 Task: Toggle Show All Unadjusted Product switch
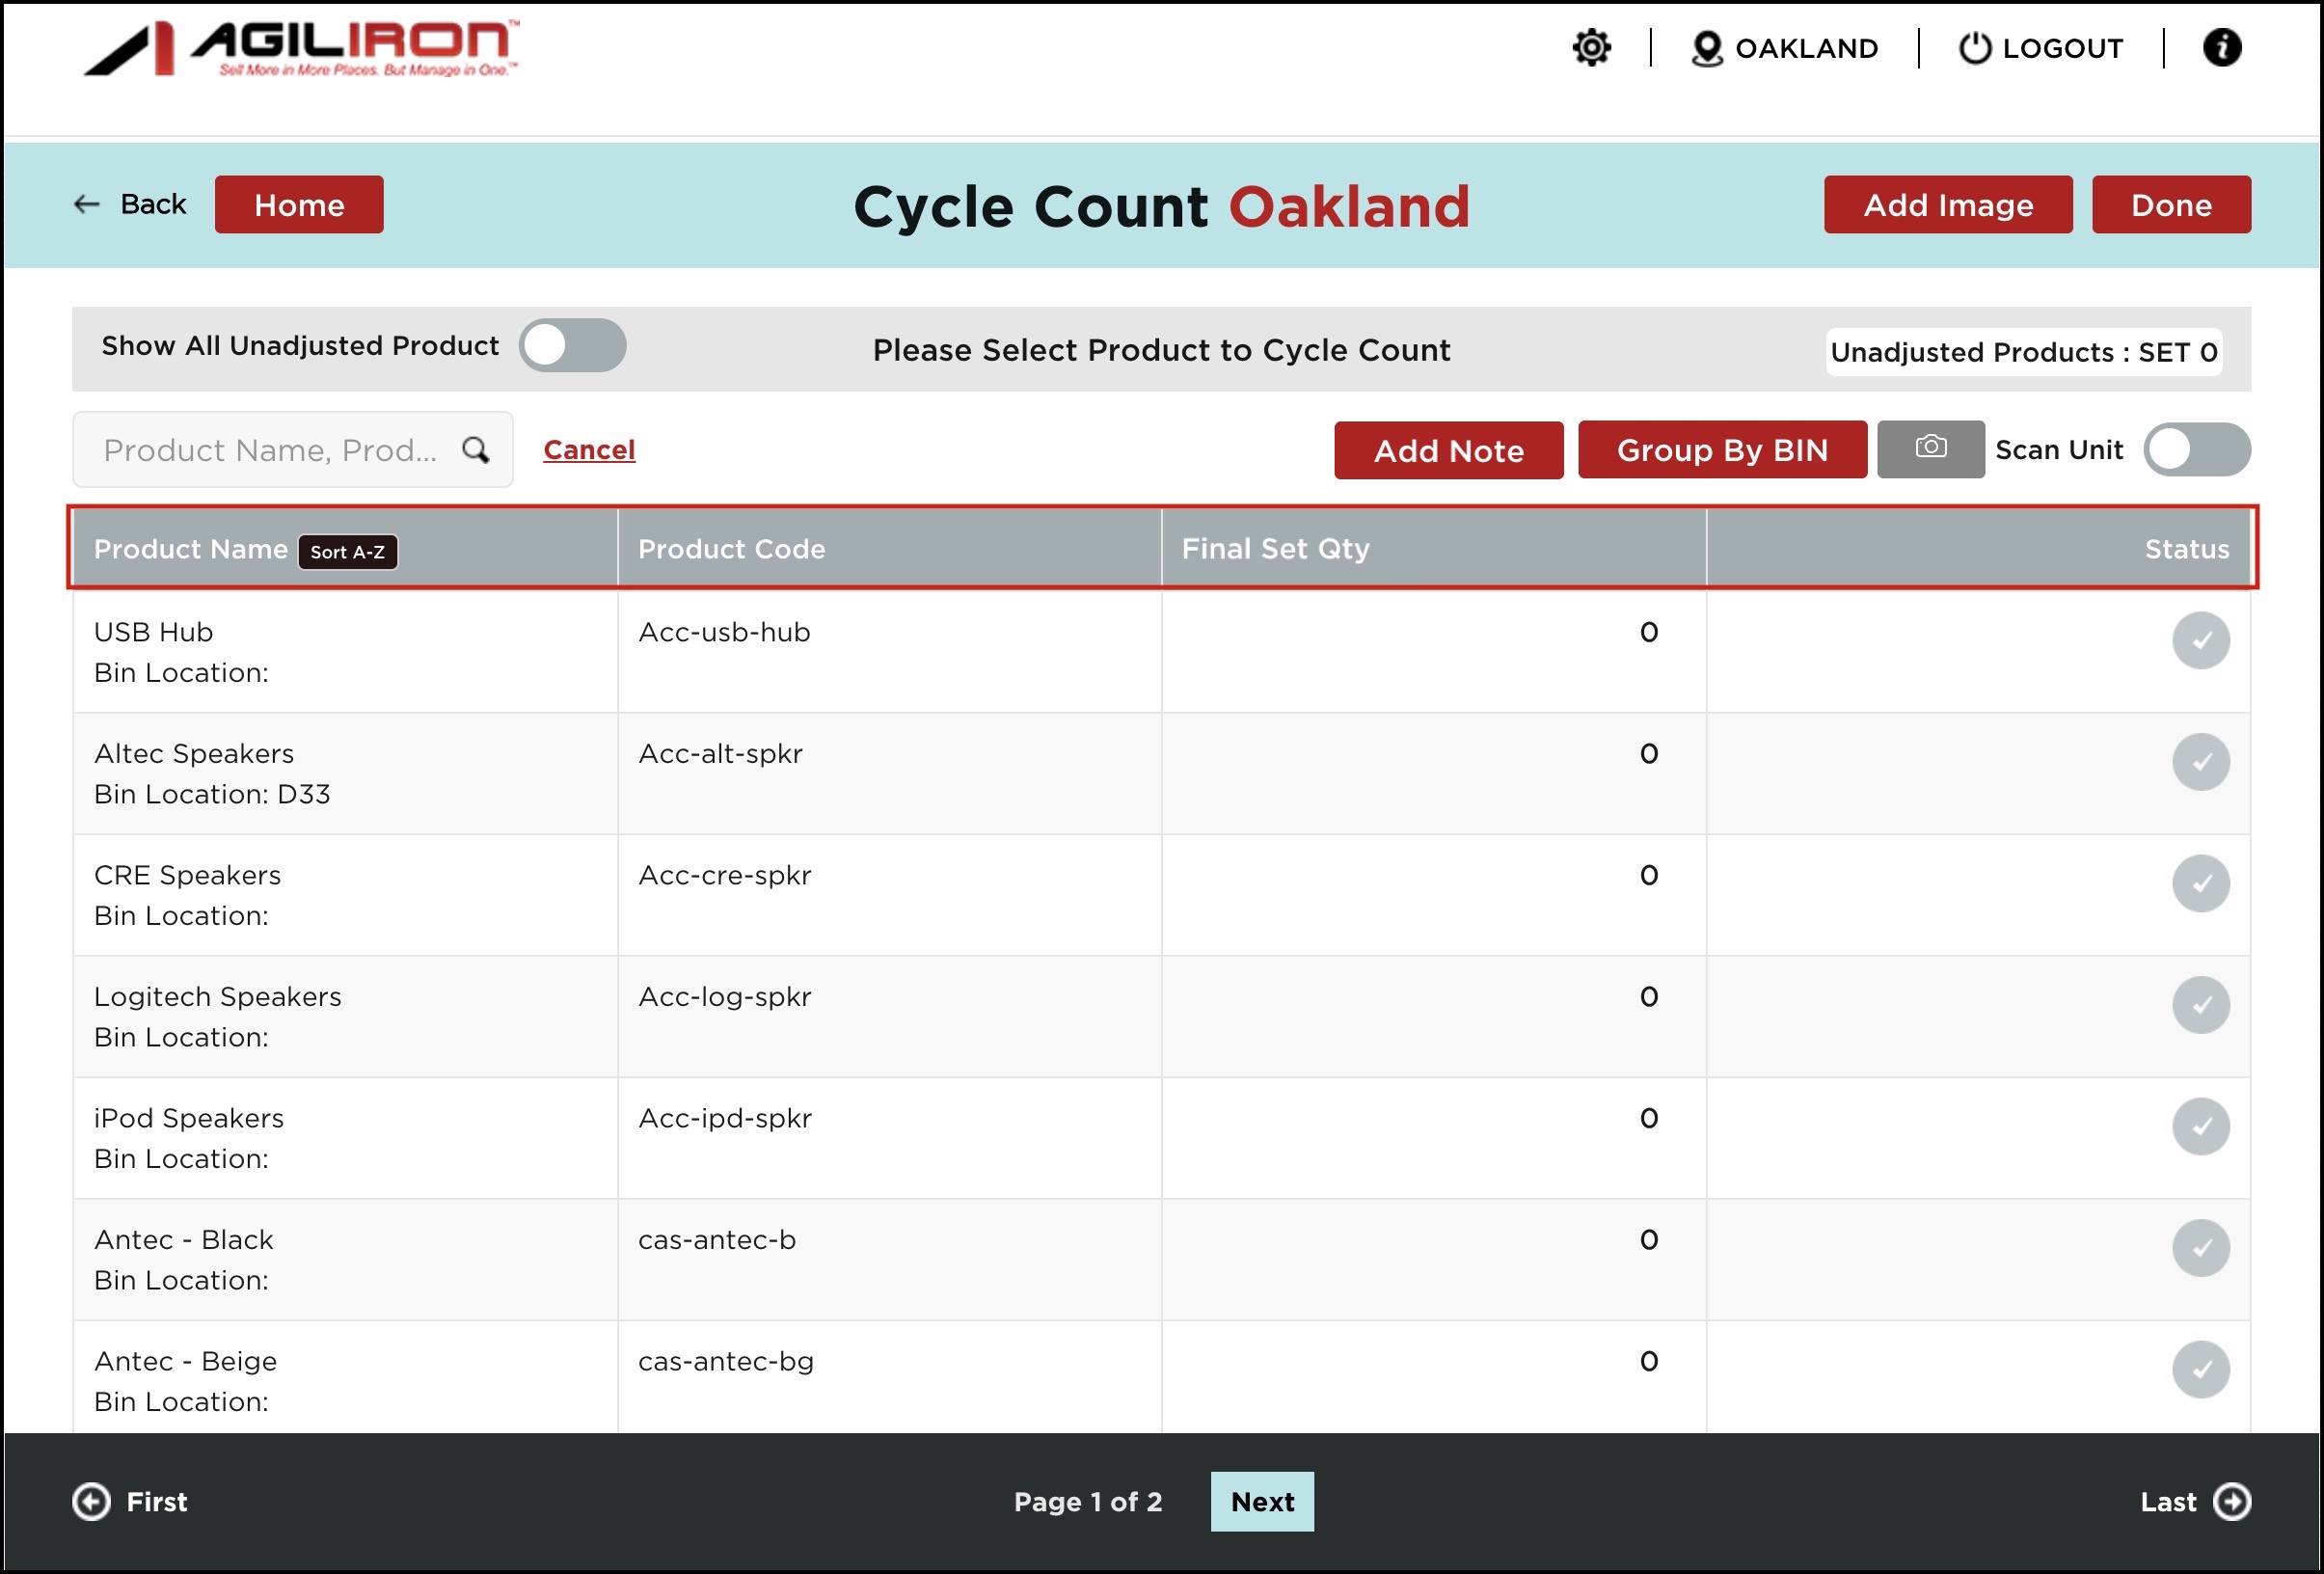[572, 346]
